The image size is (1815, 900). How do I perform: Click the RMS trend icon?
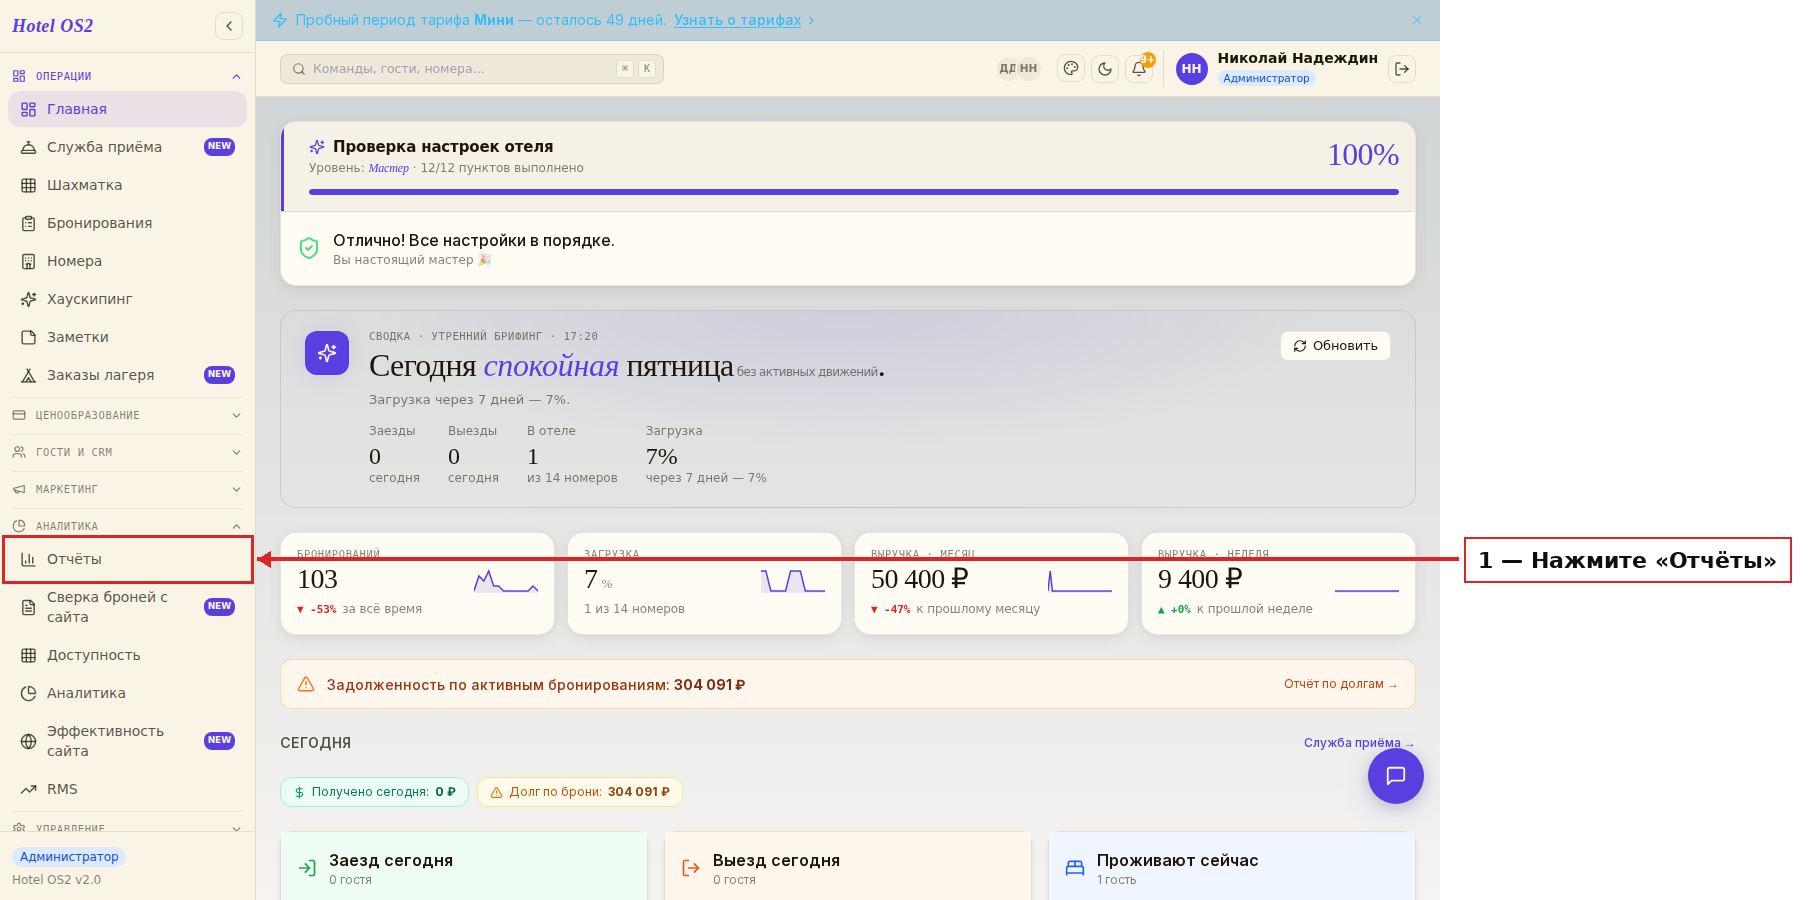(x=29, y=789)
